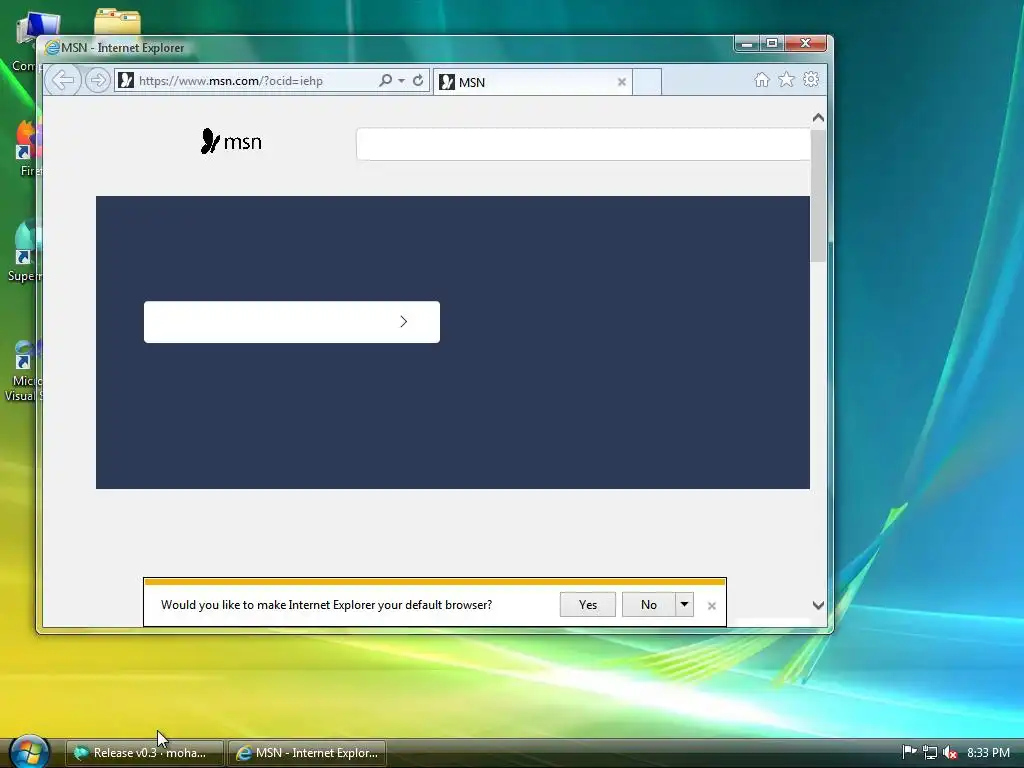Screen dimensions: 1024x768
Task: Click the search magnifier in the address bar
Action: (x=385, y=80)
